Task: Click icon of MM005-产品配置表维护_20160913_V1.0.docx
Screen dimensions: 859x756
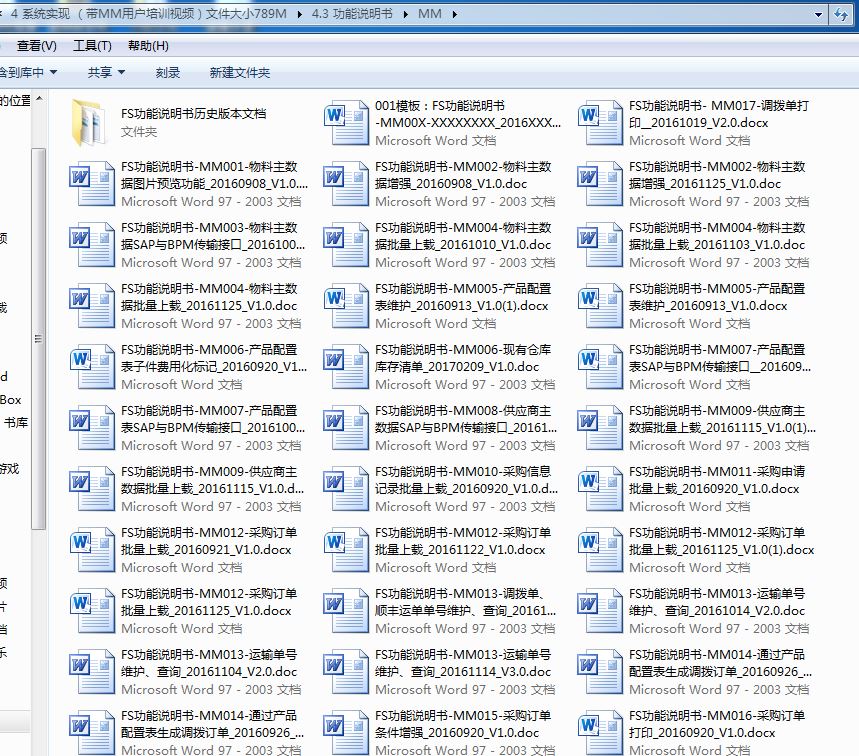Action: pos(600,306)
